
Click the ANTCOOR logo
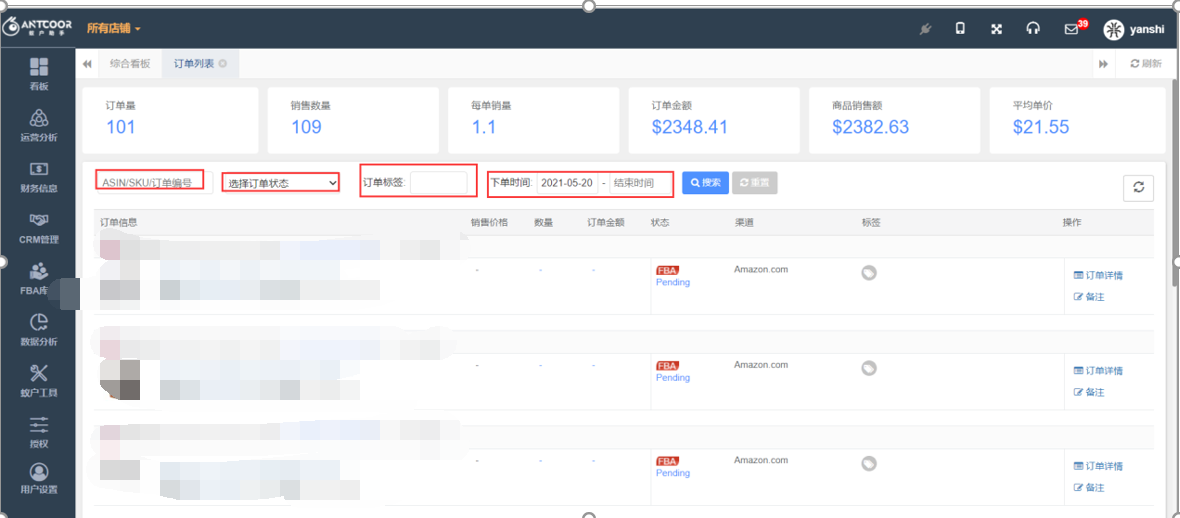tap(37, 26)
